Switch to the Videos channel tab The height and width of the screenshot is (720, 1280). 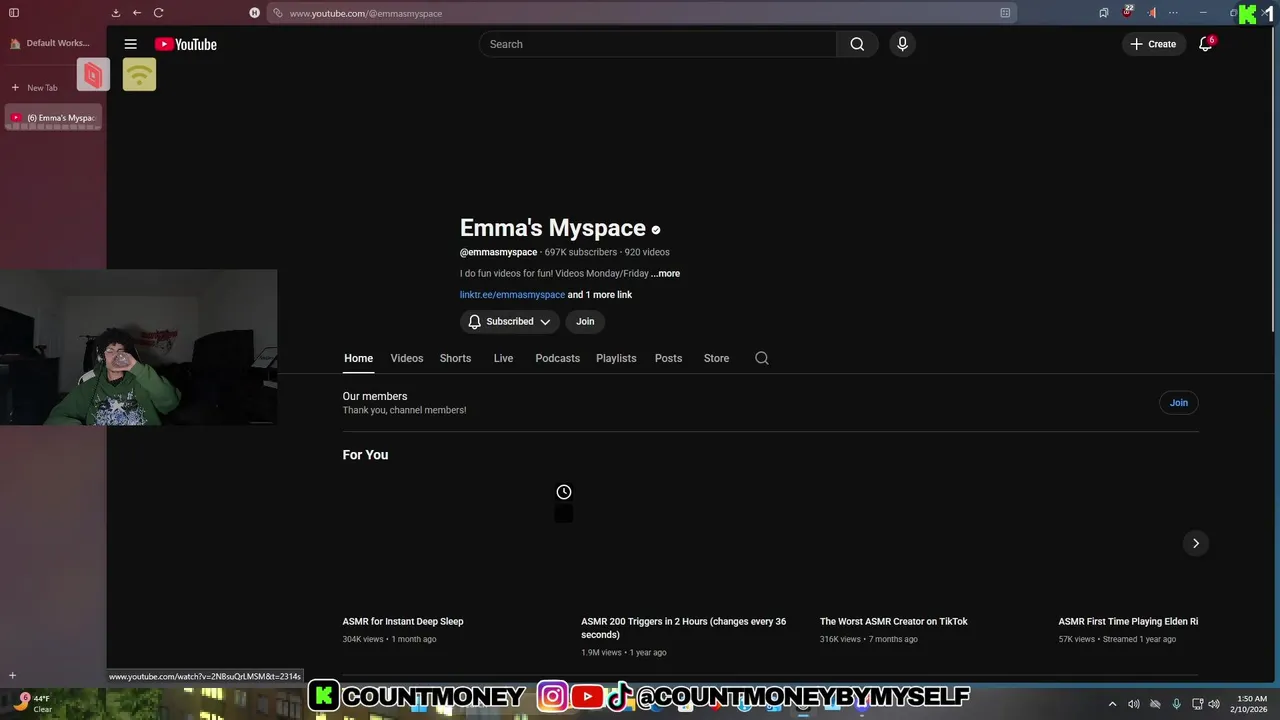pos(407,358)
